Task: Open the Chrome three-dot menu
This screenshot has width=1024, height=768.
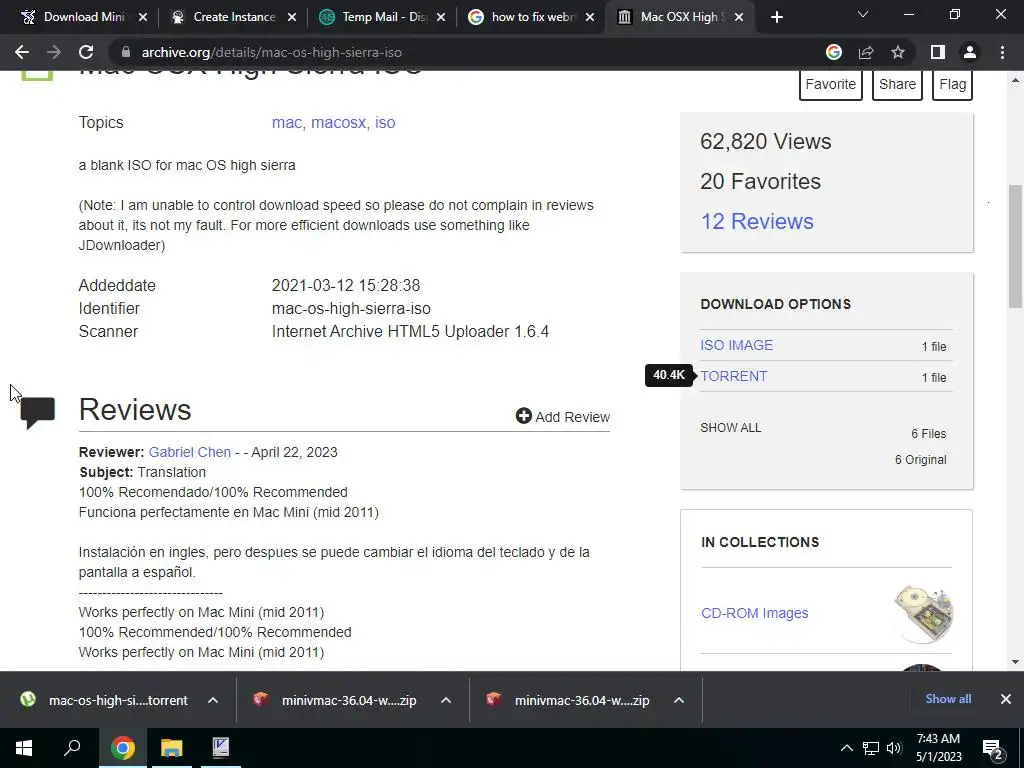Action: click(1002, 52)
